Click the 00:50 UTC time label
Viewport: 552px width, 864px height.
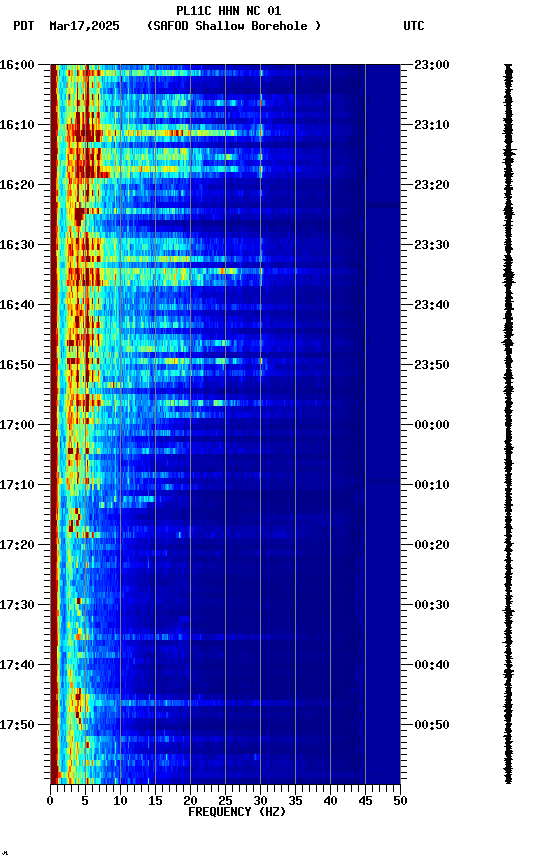[x=432, y=725]
